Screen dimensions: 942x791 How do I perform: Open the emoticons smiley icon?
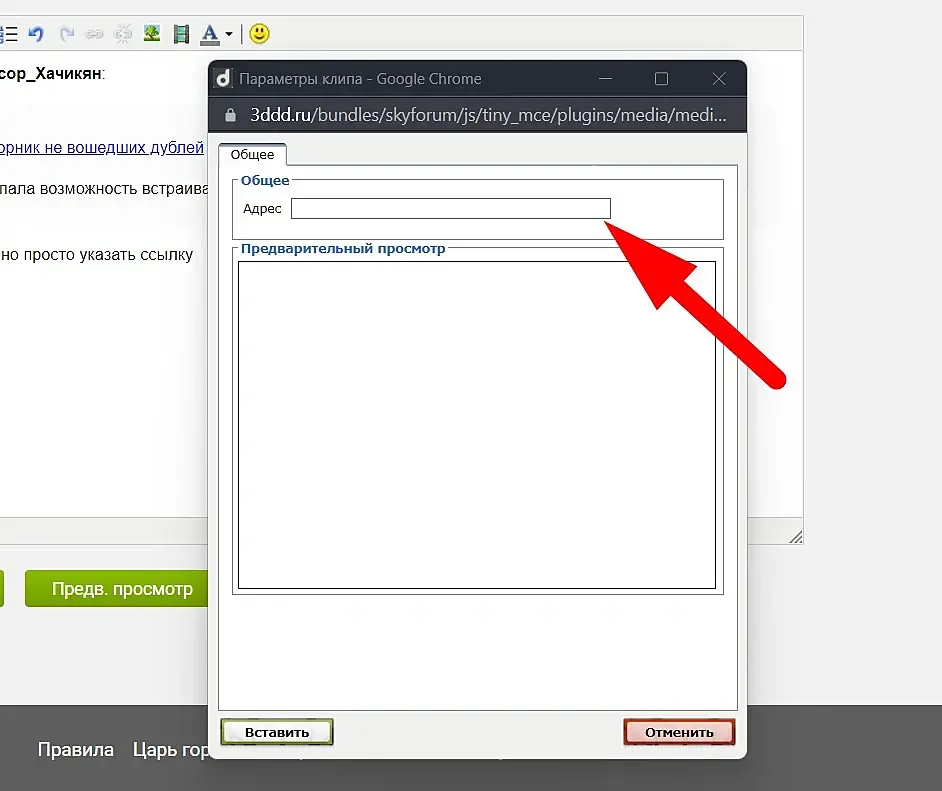tap(260, 34)
